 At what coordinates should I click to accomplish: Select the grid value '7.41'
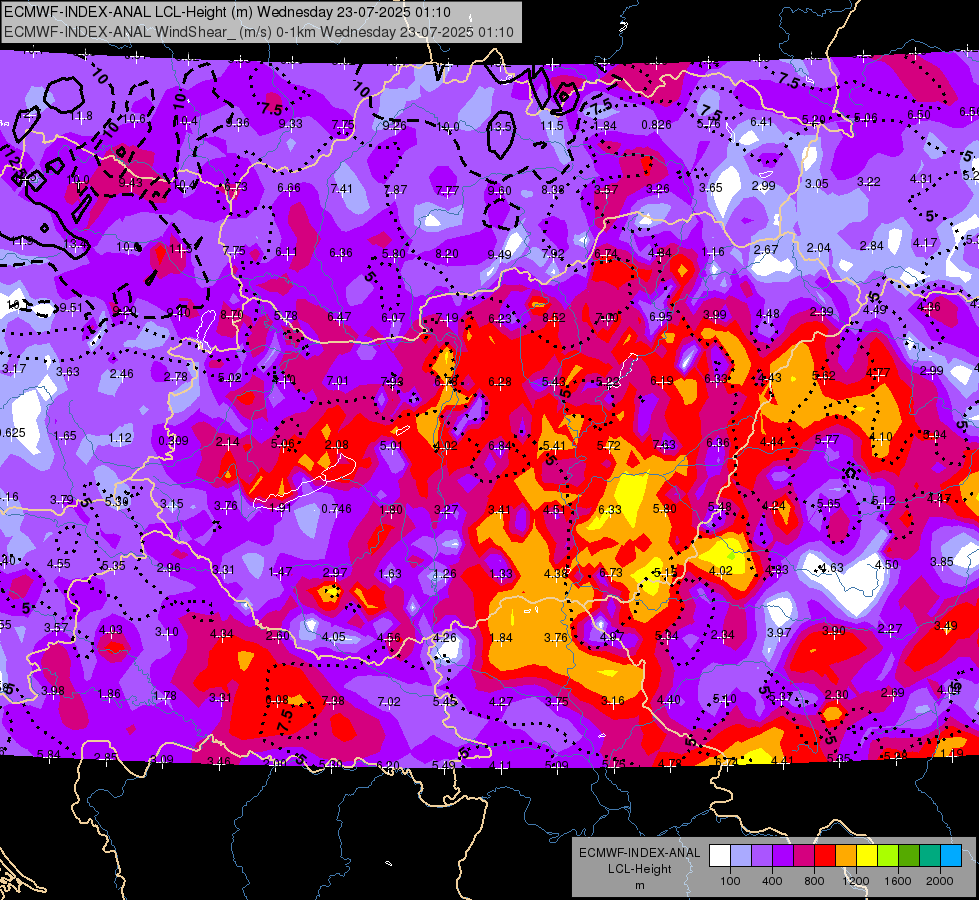coord(342,189)
